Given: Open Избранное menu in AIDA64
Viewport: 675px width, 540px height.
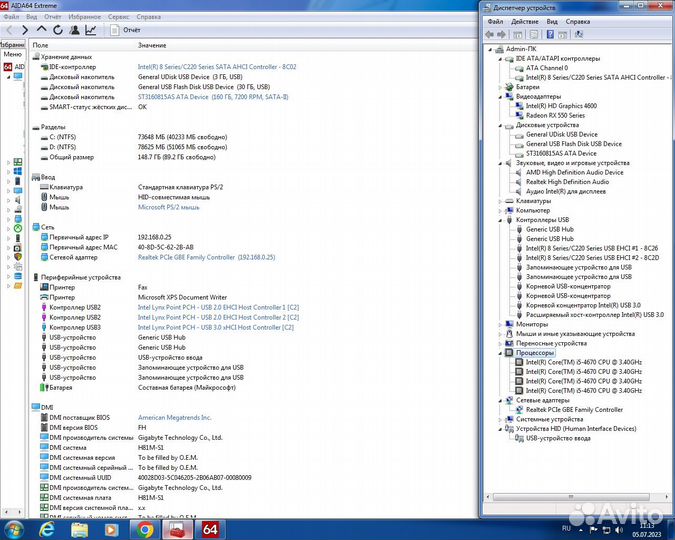Looking at the screenshot, I should pyautogui.click(x=84, y=17).
